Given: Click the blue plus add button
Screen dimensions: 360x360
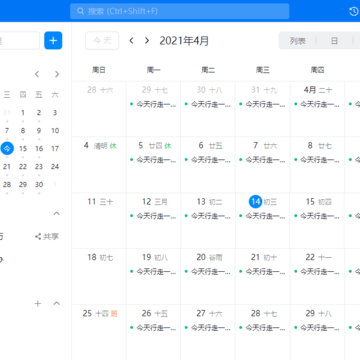Looking at the screenshot, I should (x=53, y=41).
